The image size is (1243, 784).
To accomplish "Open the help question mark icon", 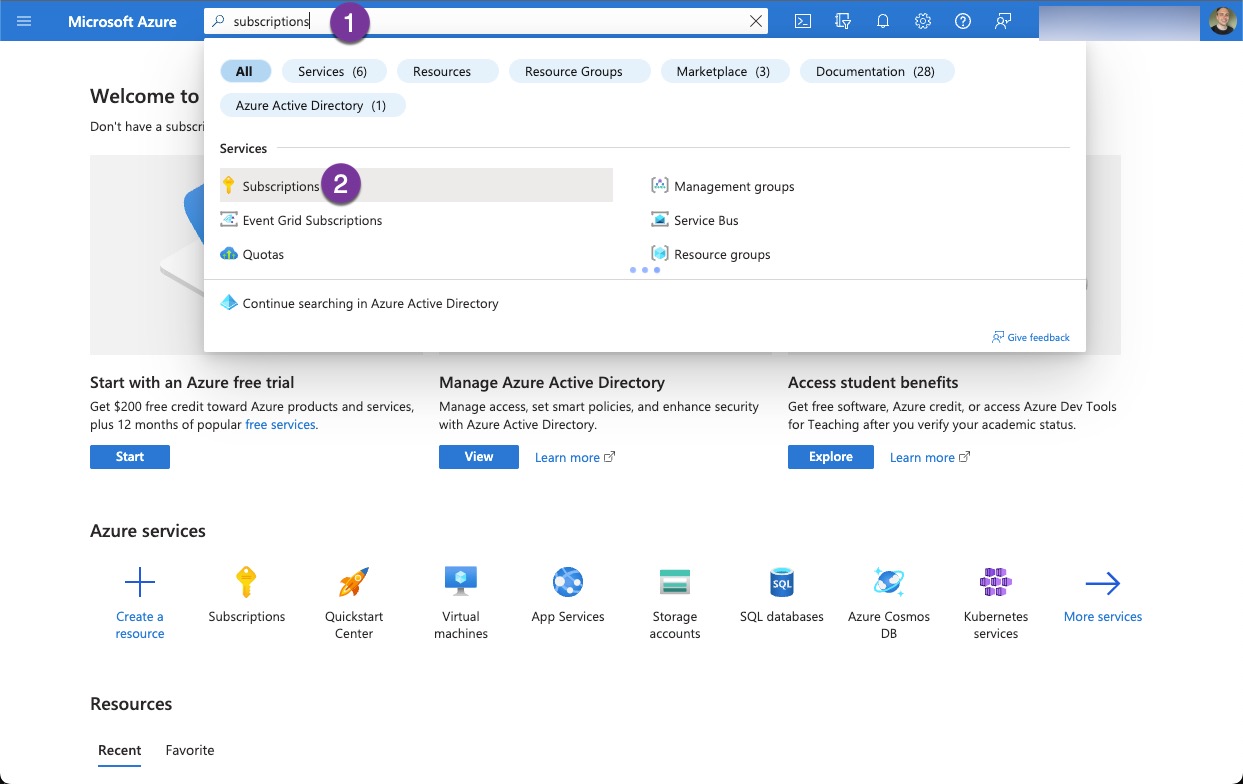I will click(x=962, y=20).
